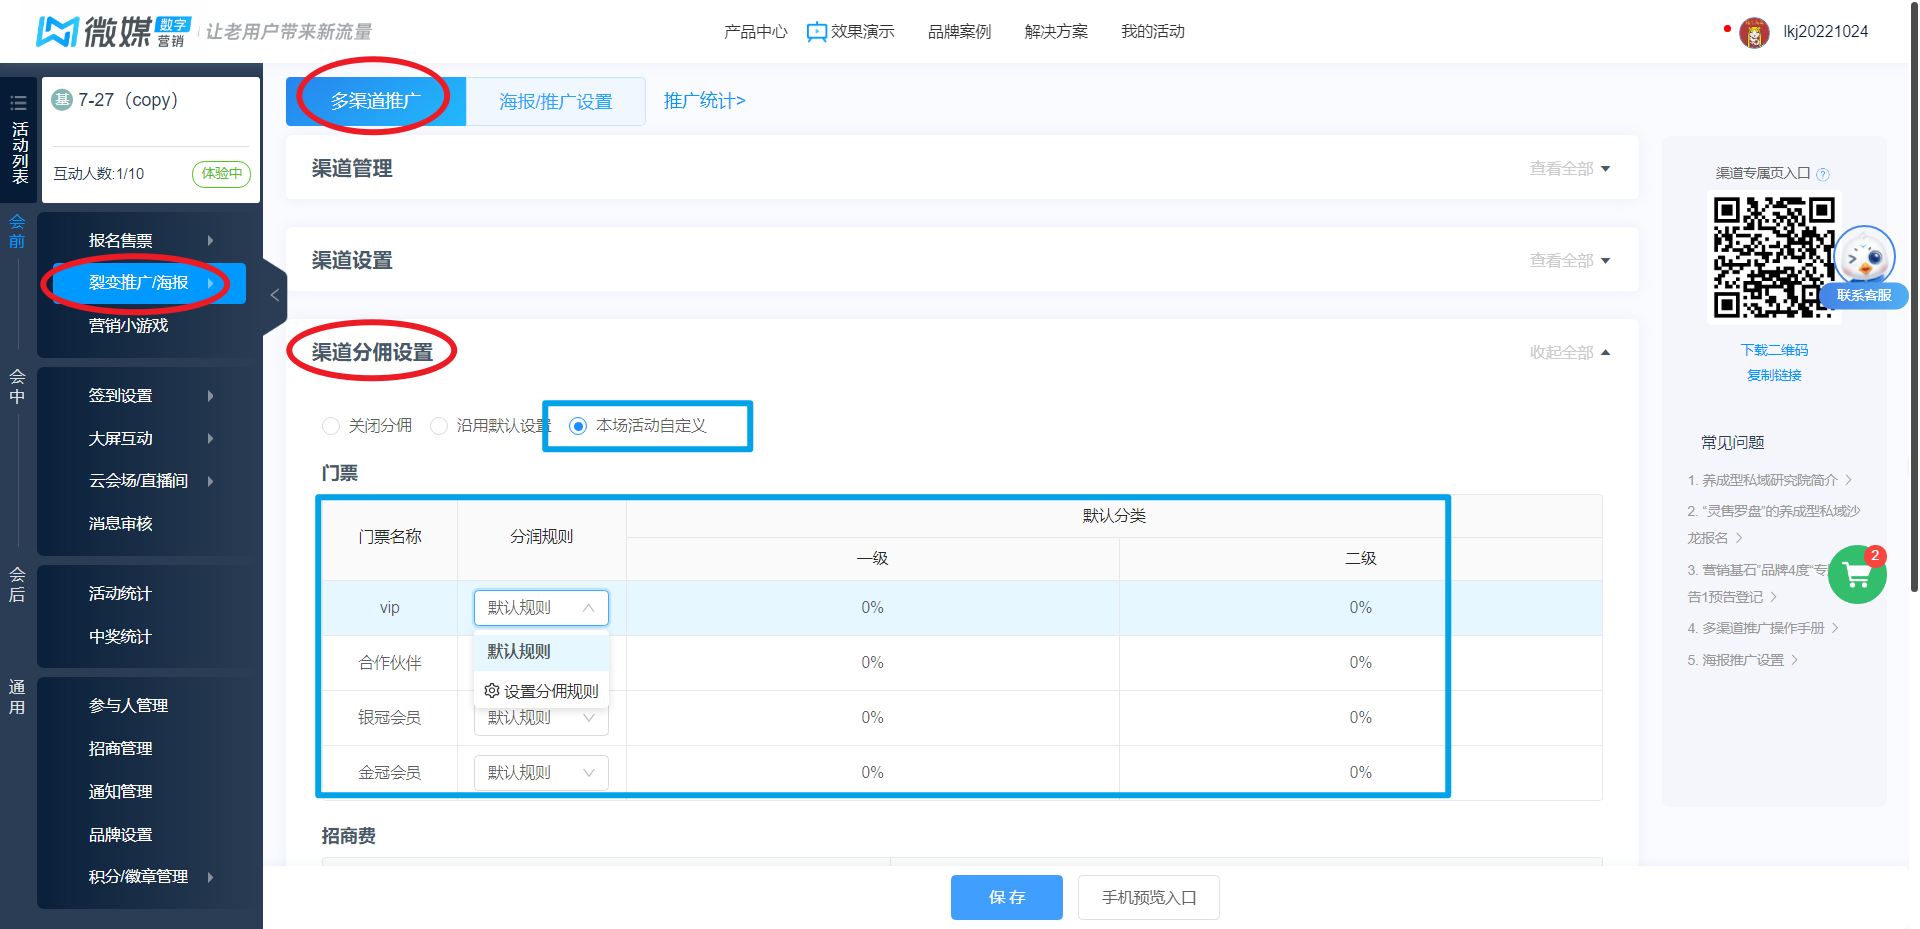Click the 效果演示 presentation icon

(816, 32)
